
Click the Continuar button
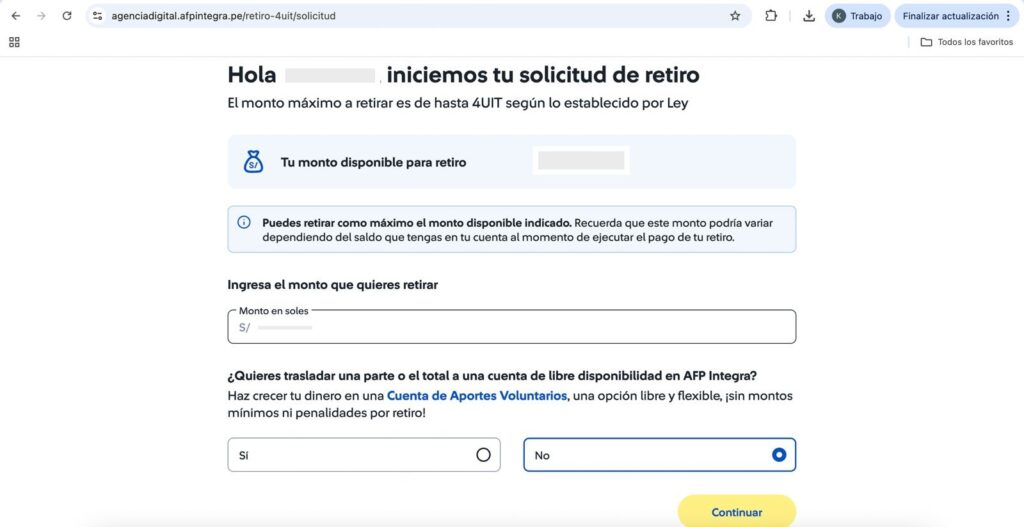pos(737,512)
